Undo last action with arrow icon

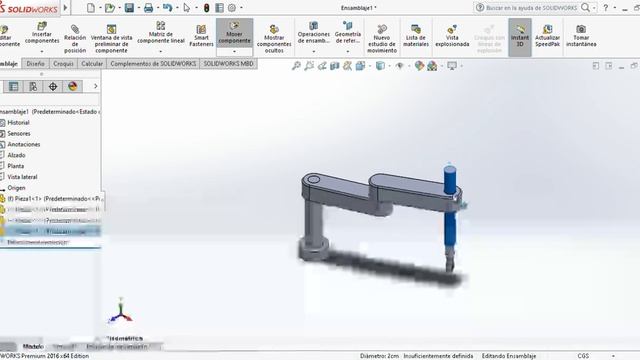167,8
